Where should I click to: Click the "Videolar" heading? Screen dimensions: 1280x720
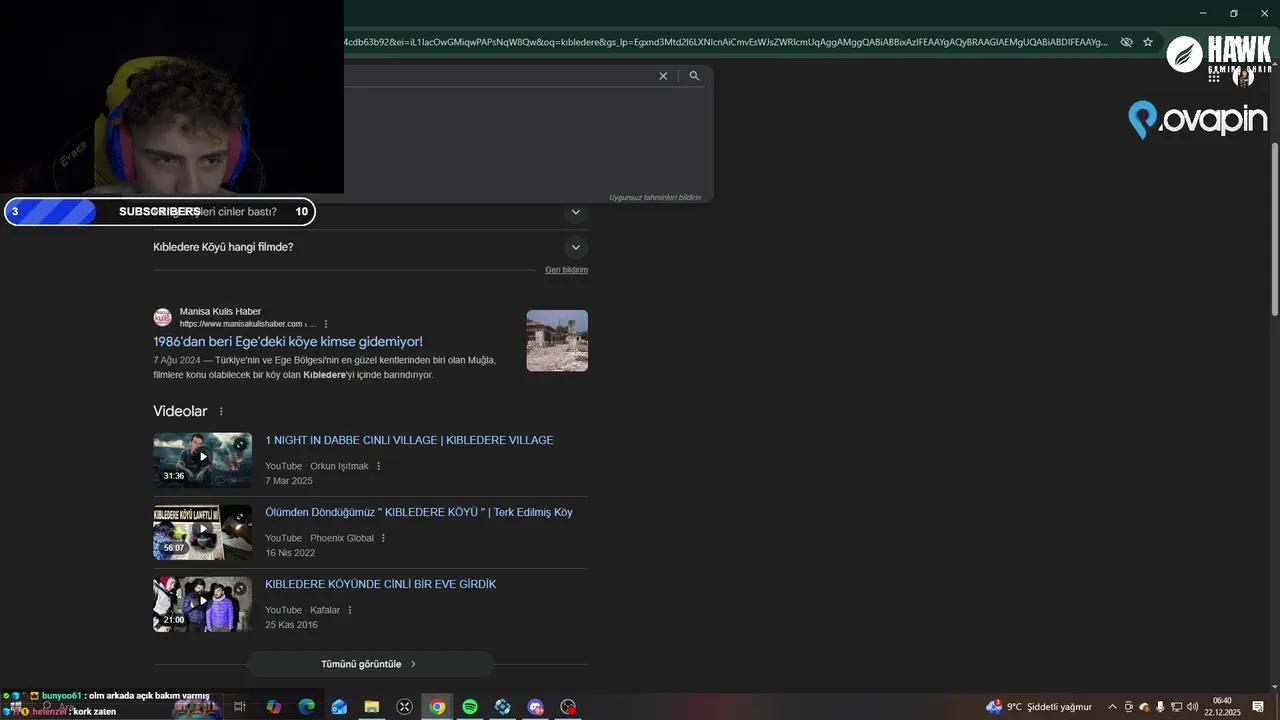(180, 411)
